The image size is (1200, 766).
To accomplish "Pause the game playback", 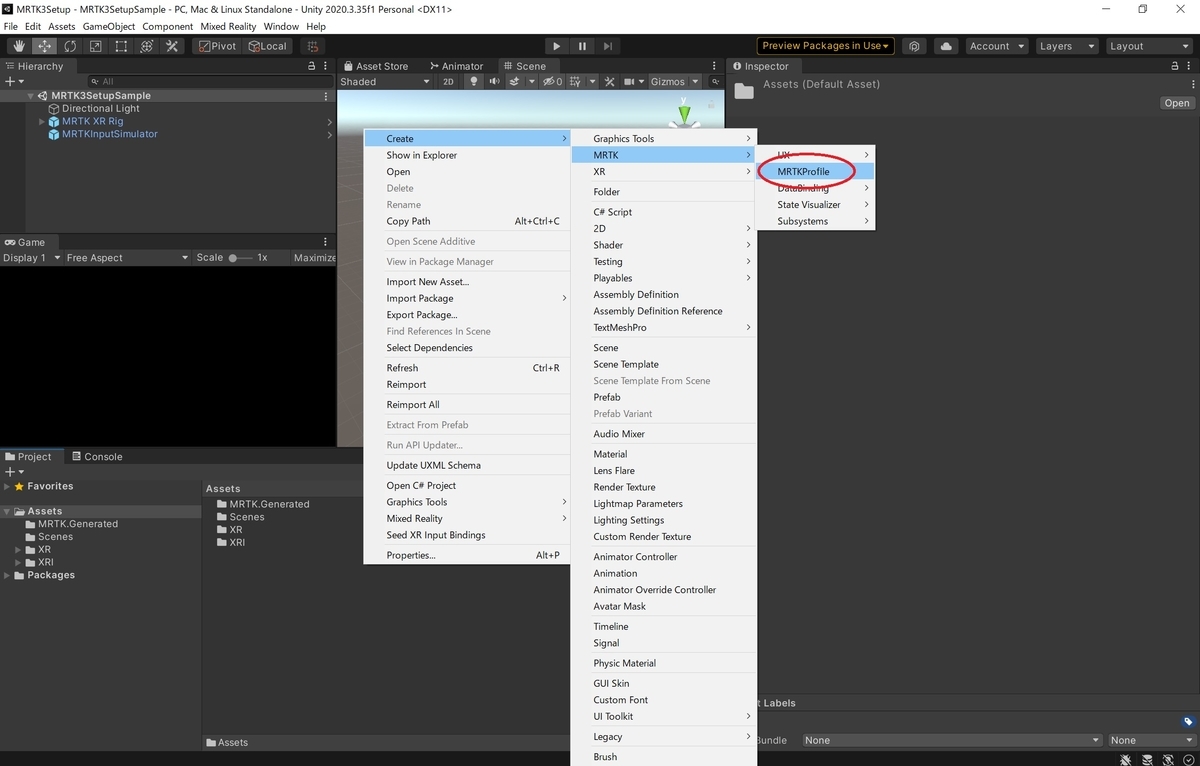I will [x=582, y=46].
